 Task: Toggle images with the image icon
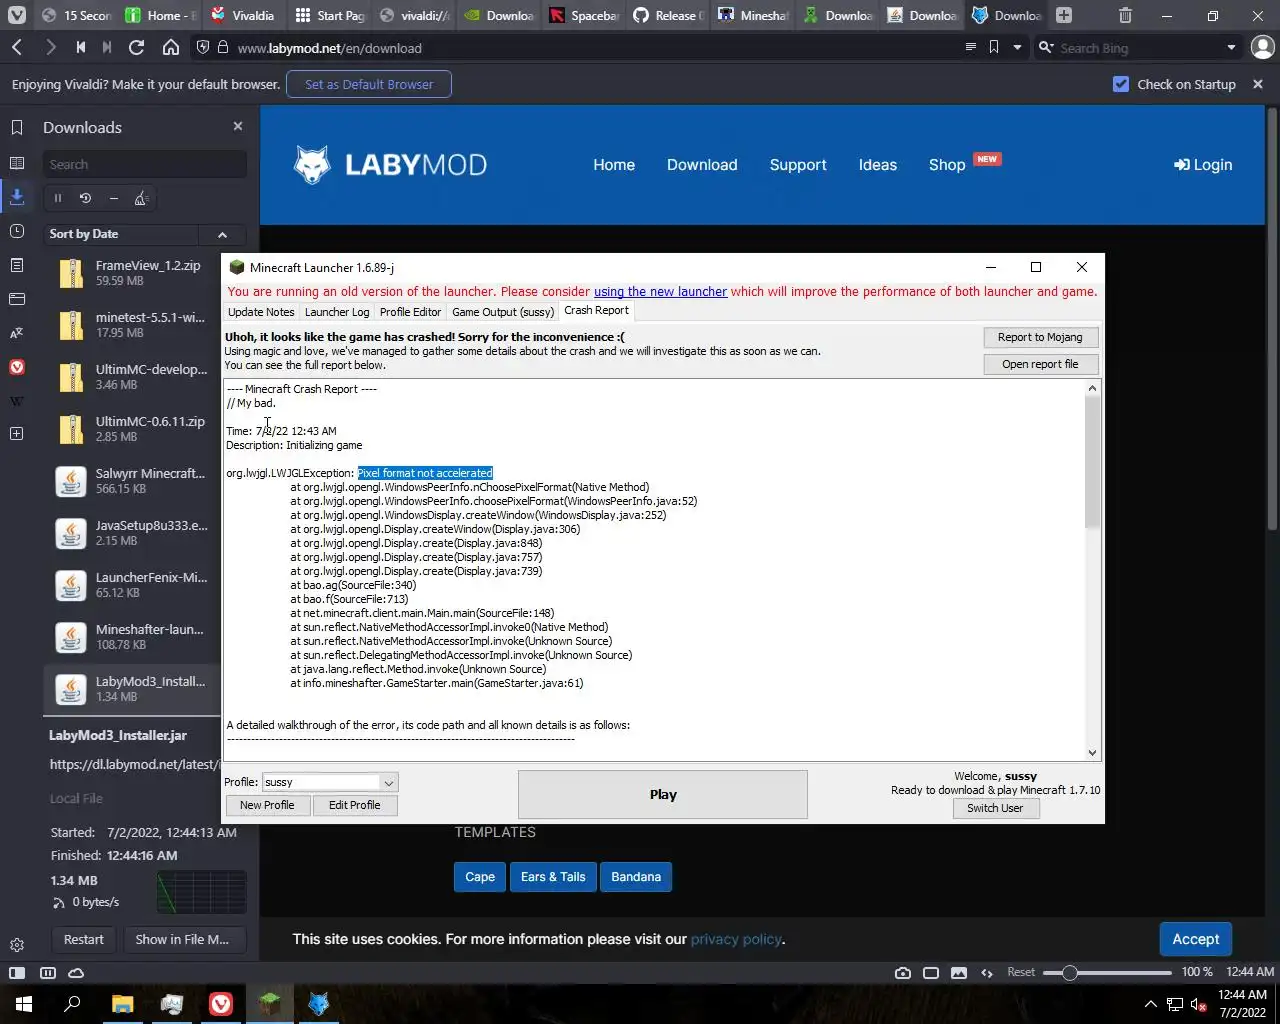click(959, 972)
